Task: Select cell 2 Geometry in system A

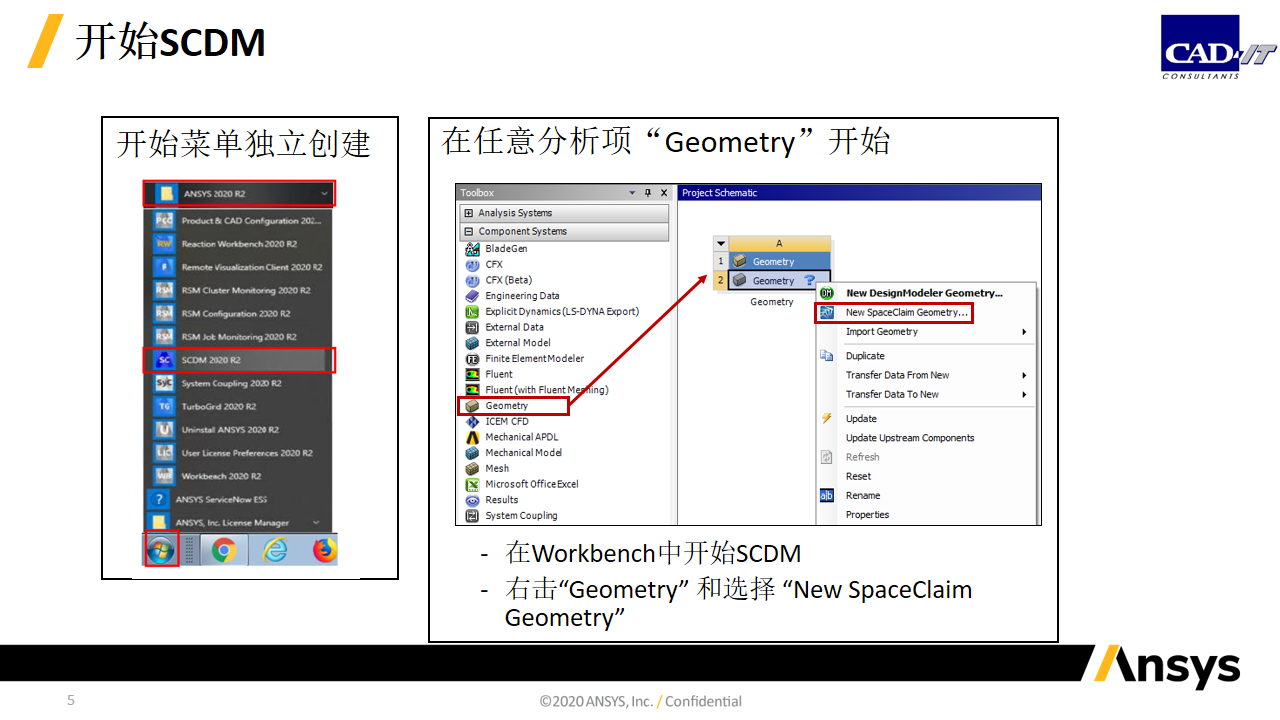Action: pos(780,281)
